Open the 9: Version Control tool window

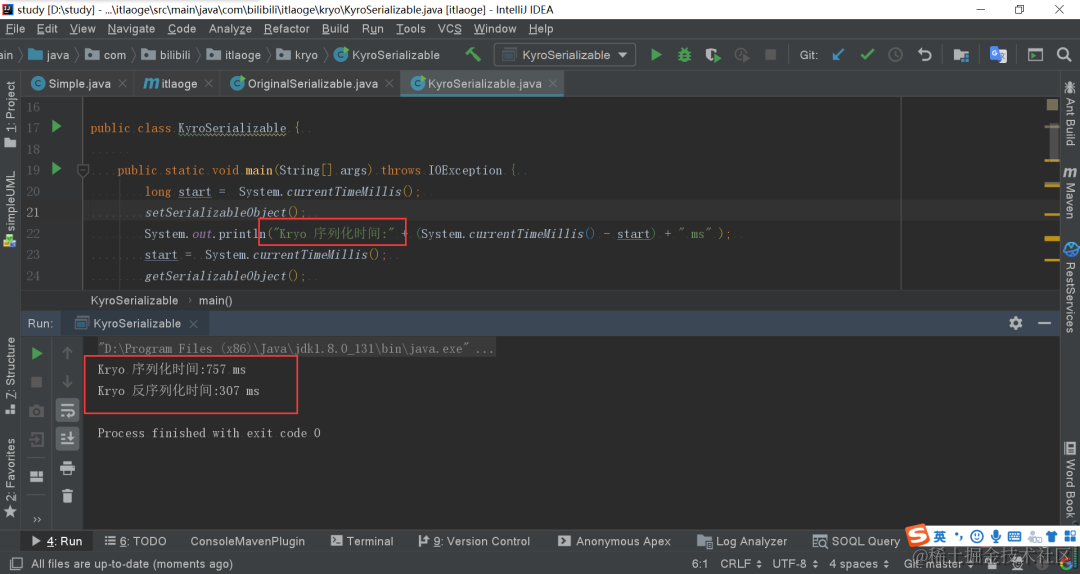[474, 542]
